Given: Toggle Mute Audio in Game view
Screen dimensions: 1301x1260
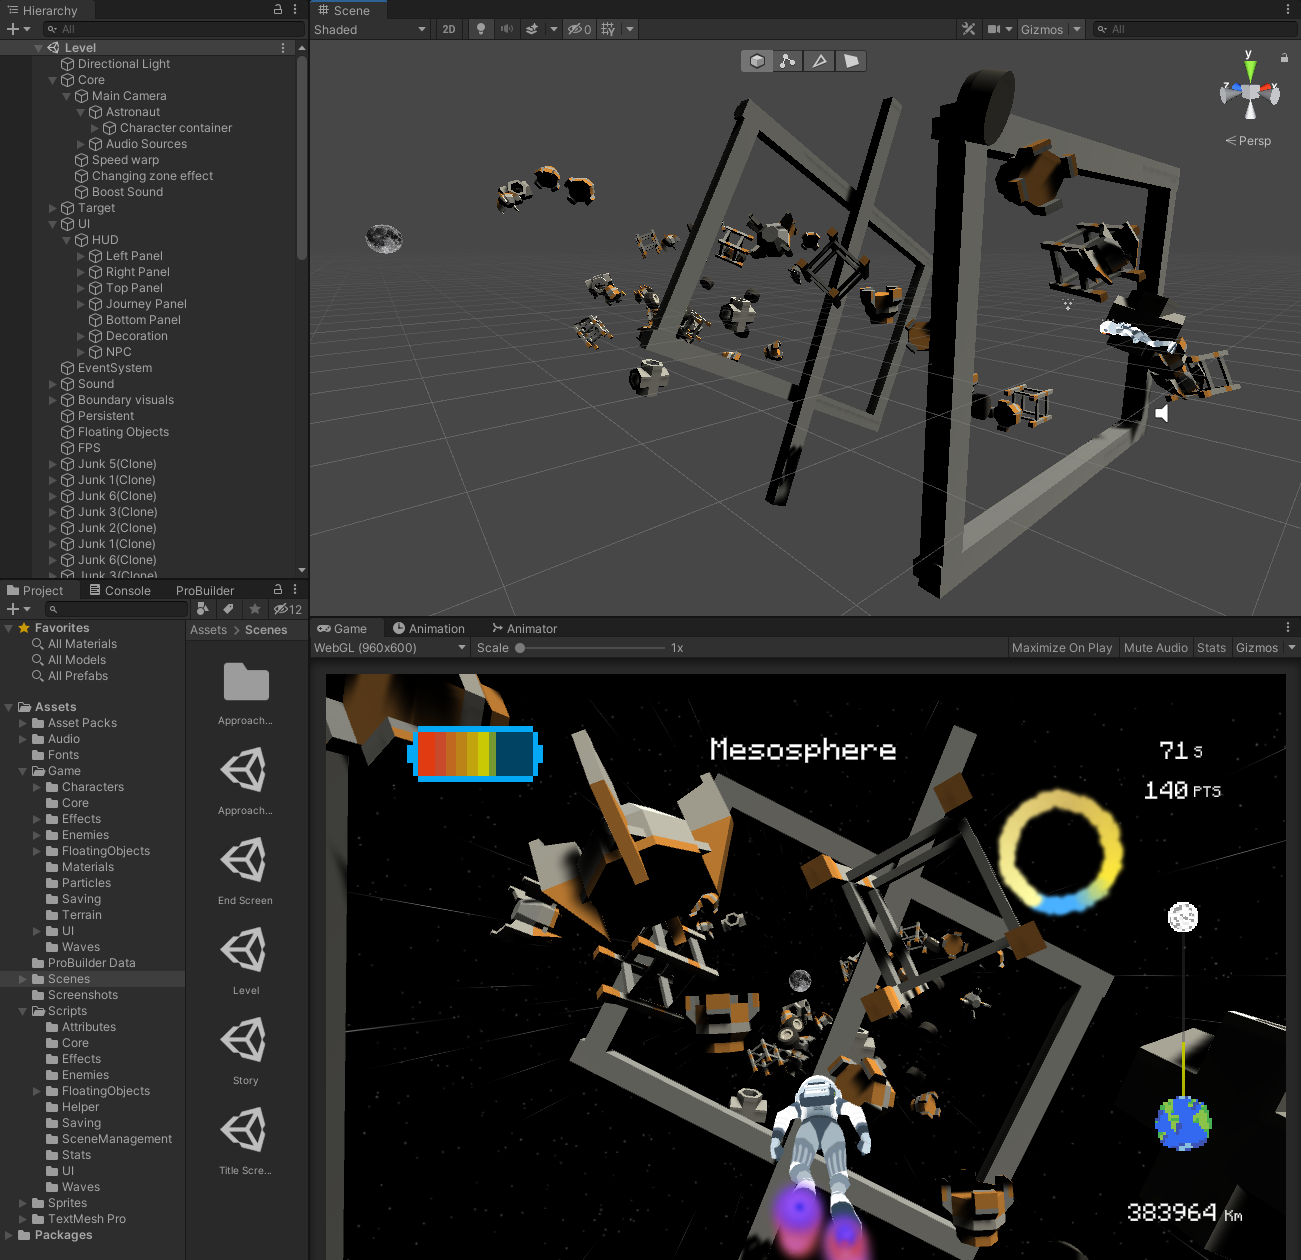Looking at the screenshot, I should tap(1156, 647).
